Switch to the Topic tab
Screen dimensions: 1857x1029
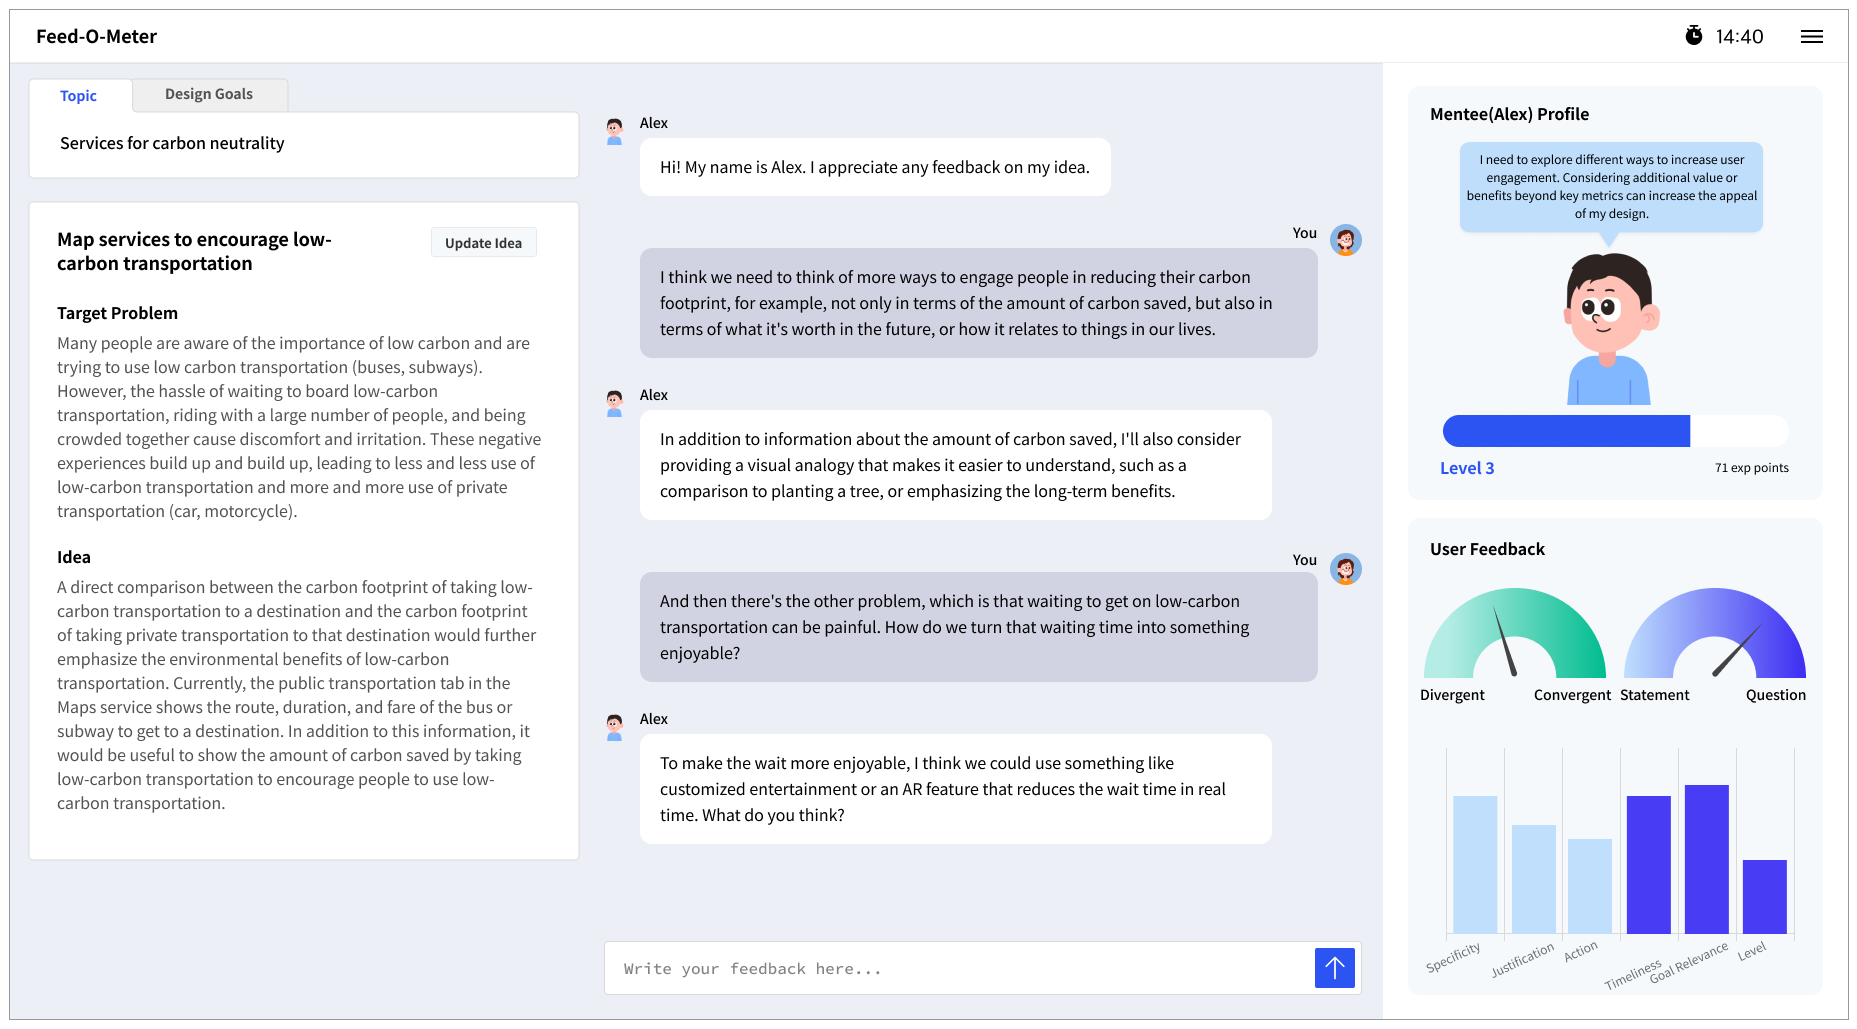coord(79,96)
